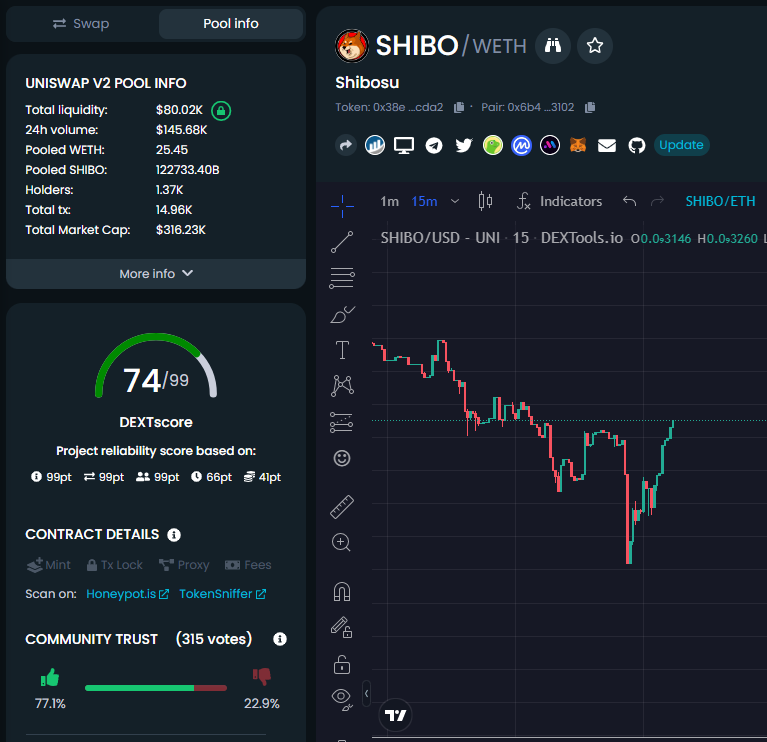Image resolution: width=767 pixels, height=742 pixels.
Task: Click the COMMUNITY TRUST info icon
Action: [x=280, y=639]
